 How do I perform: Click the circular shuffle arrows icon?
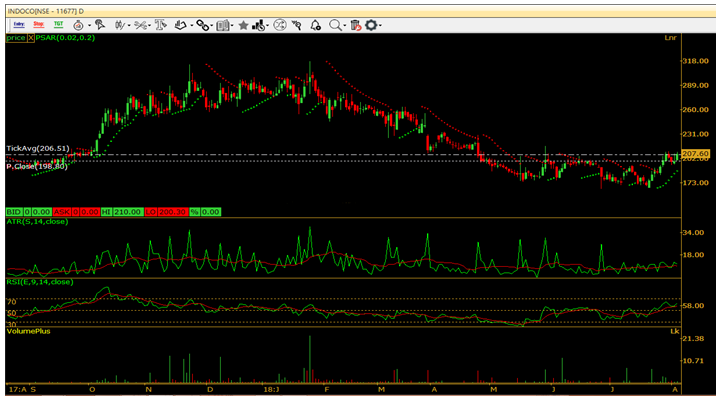click(x=280, y=25)
